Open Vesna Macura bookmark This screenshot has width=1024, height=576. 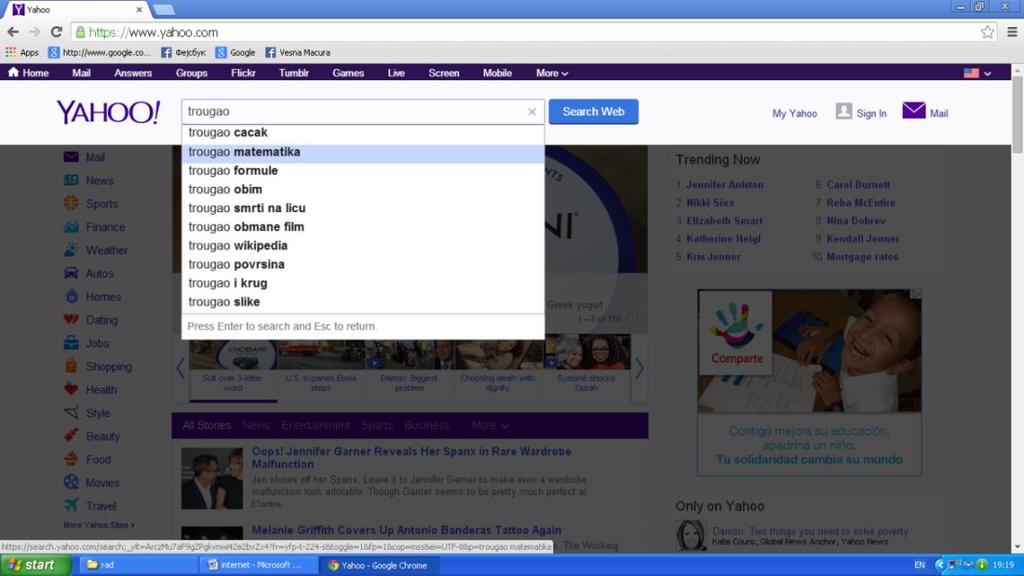(x=298, y=52)
